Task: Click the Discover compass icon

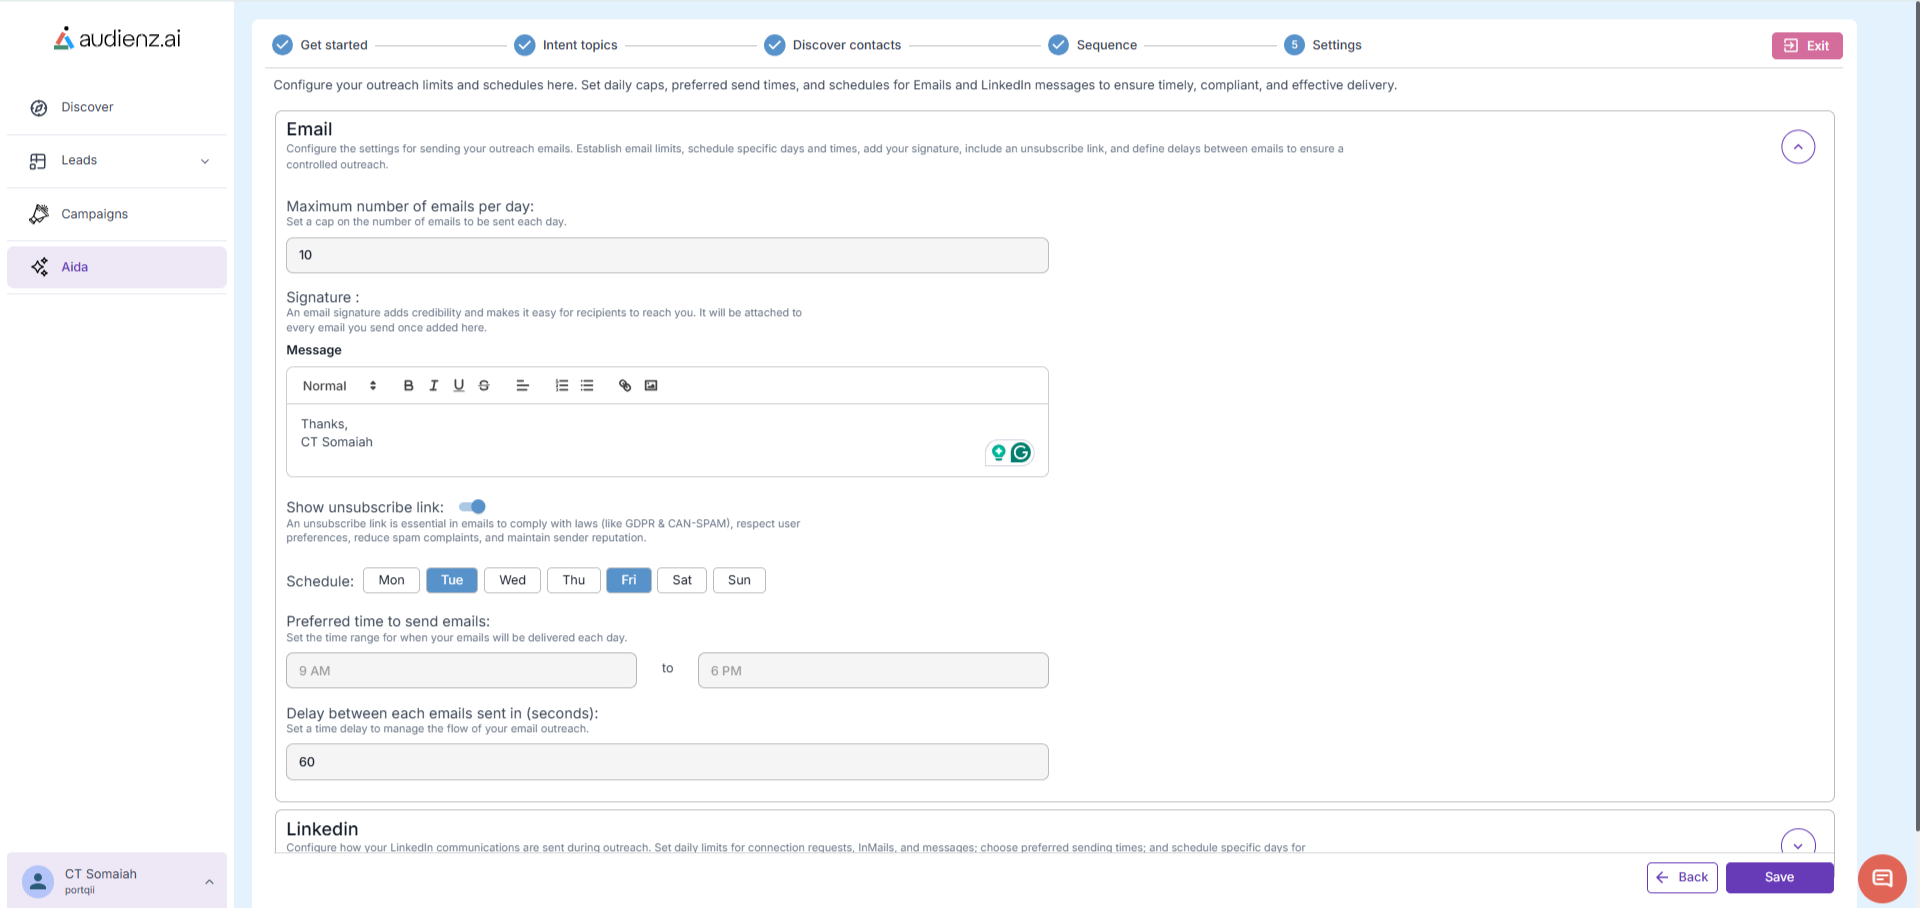Action: [39, 108]
